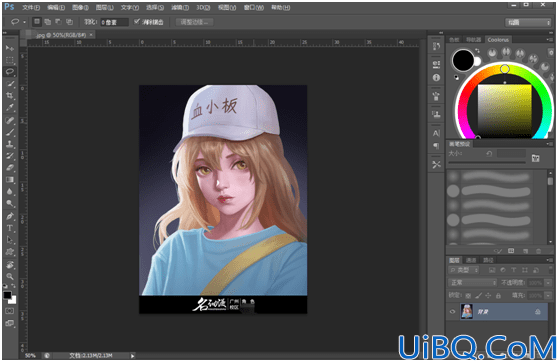Open the Character panel icon
The image size is (558, 362).
point(436,133)
